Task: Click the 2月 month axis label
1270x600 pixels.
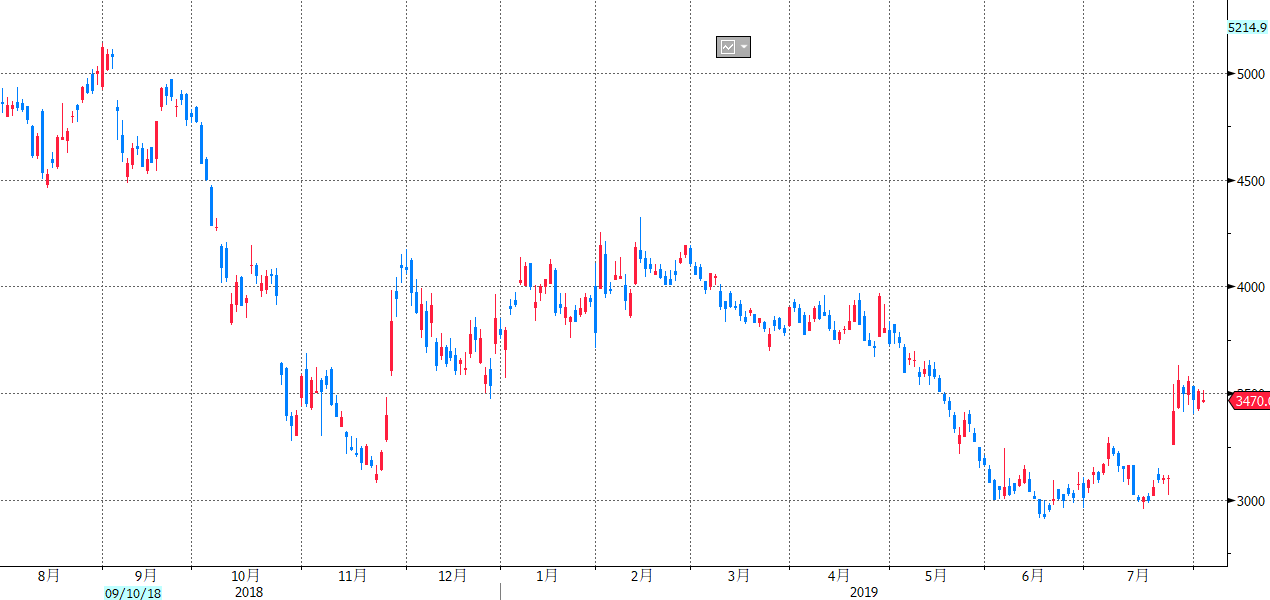Action: [642, 576]
